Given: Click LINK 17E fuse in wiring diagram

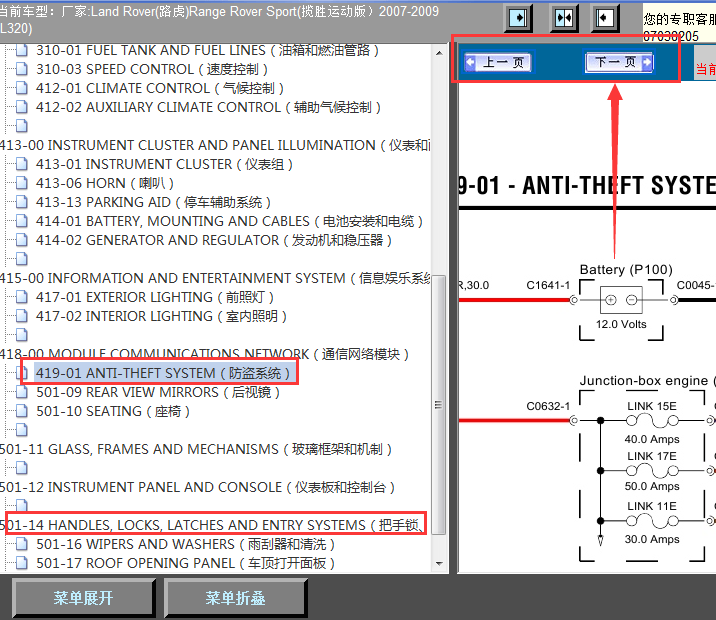Looking at the screenshot, I should tap(652, 470).
